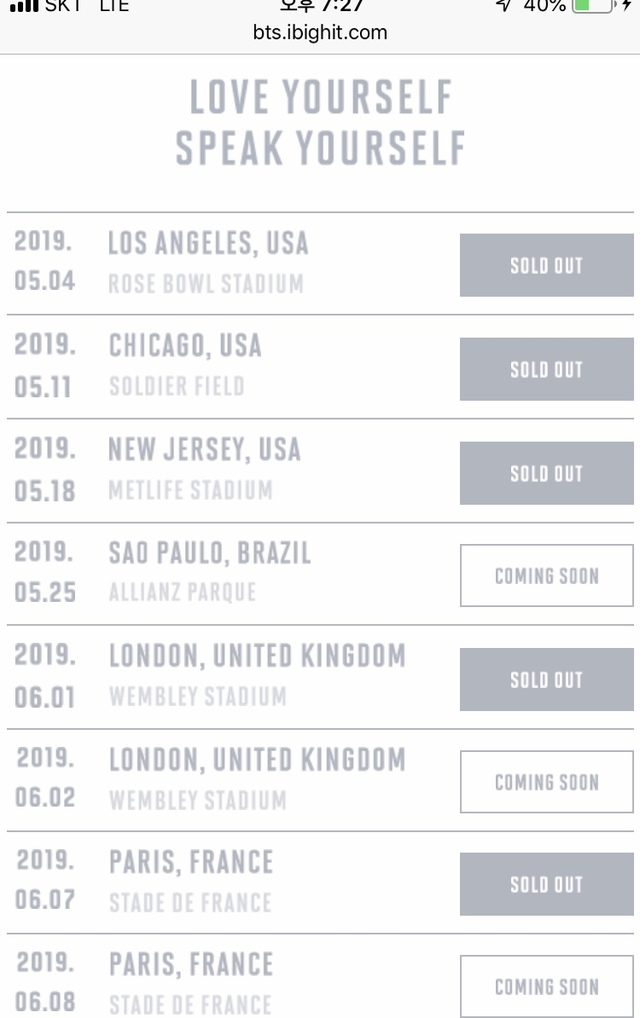
Task: Open COMING SOON for Paris 06.08 show
Action: tap(546, 987)
